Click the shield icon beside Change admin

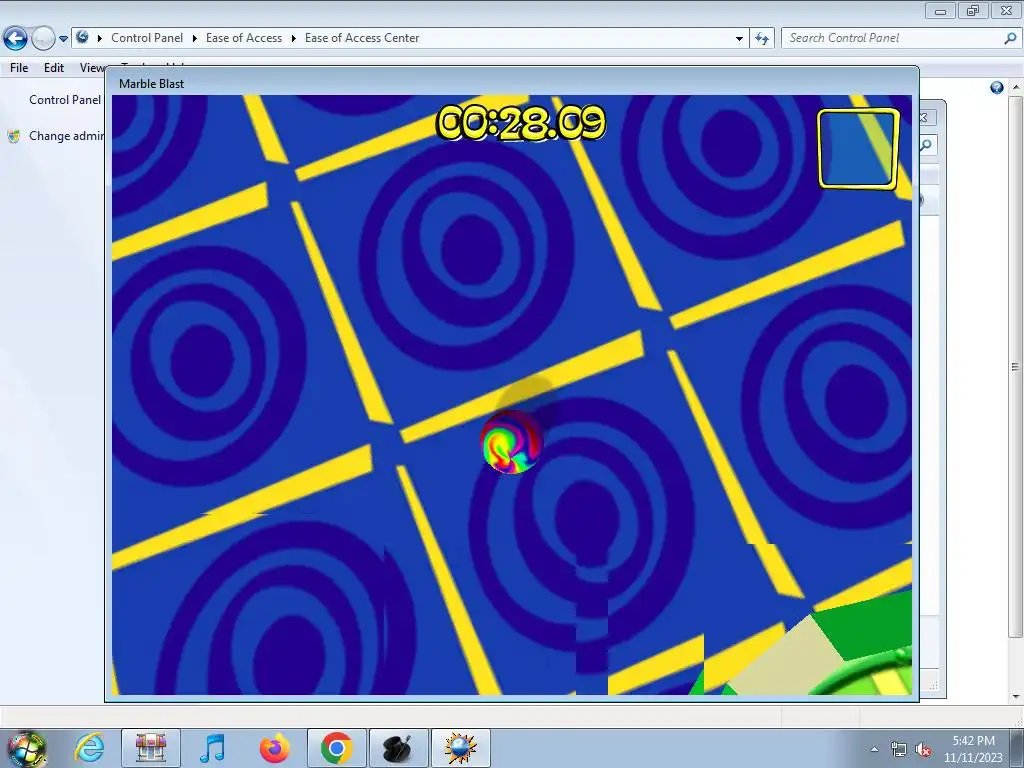[14, 136]
